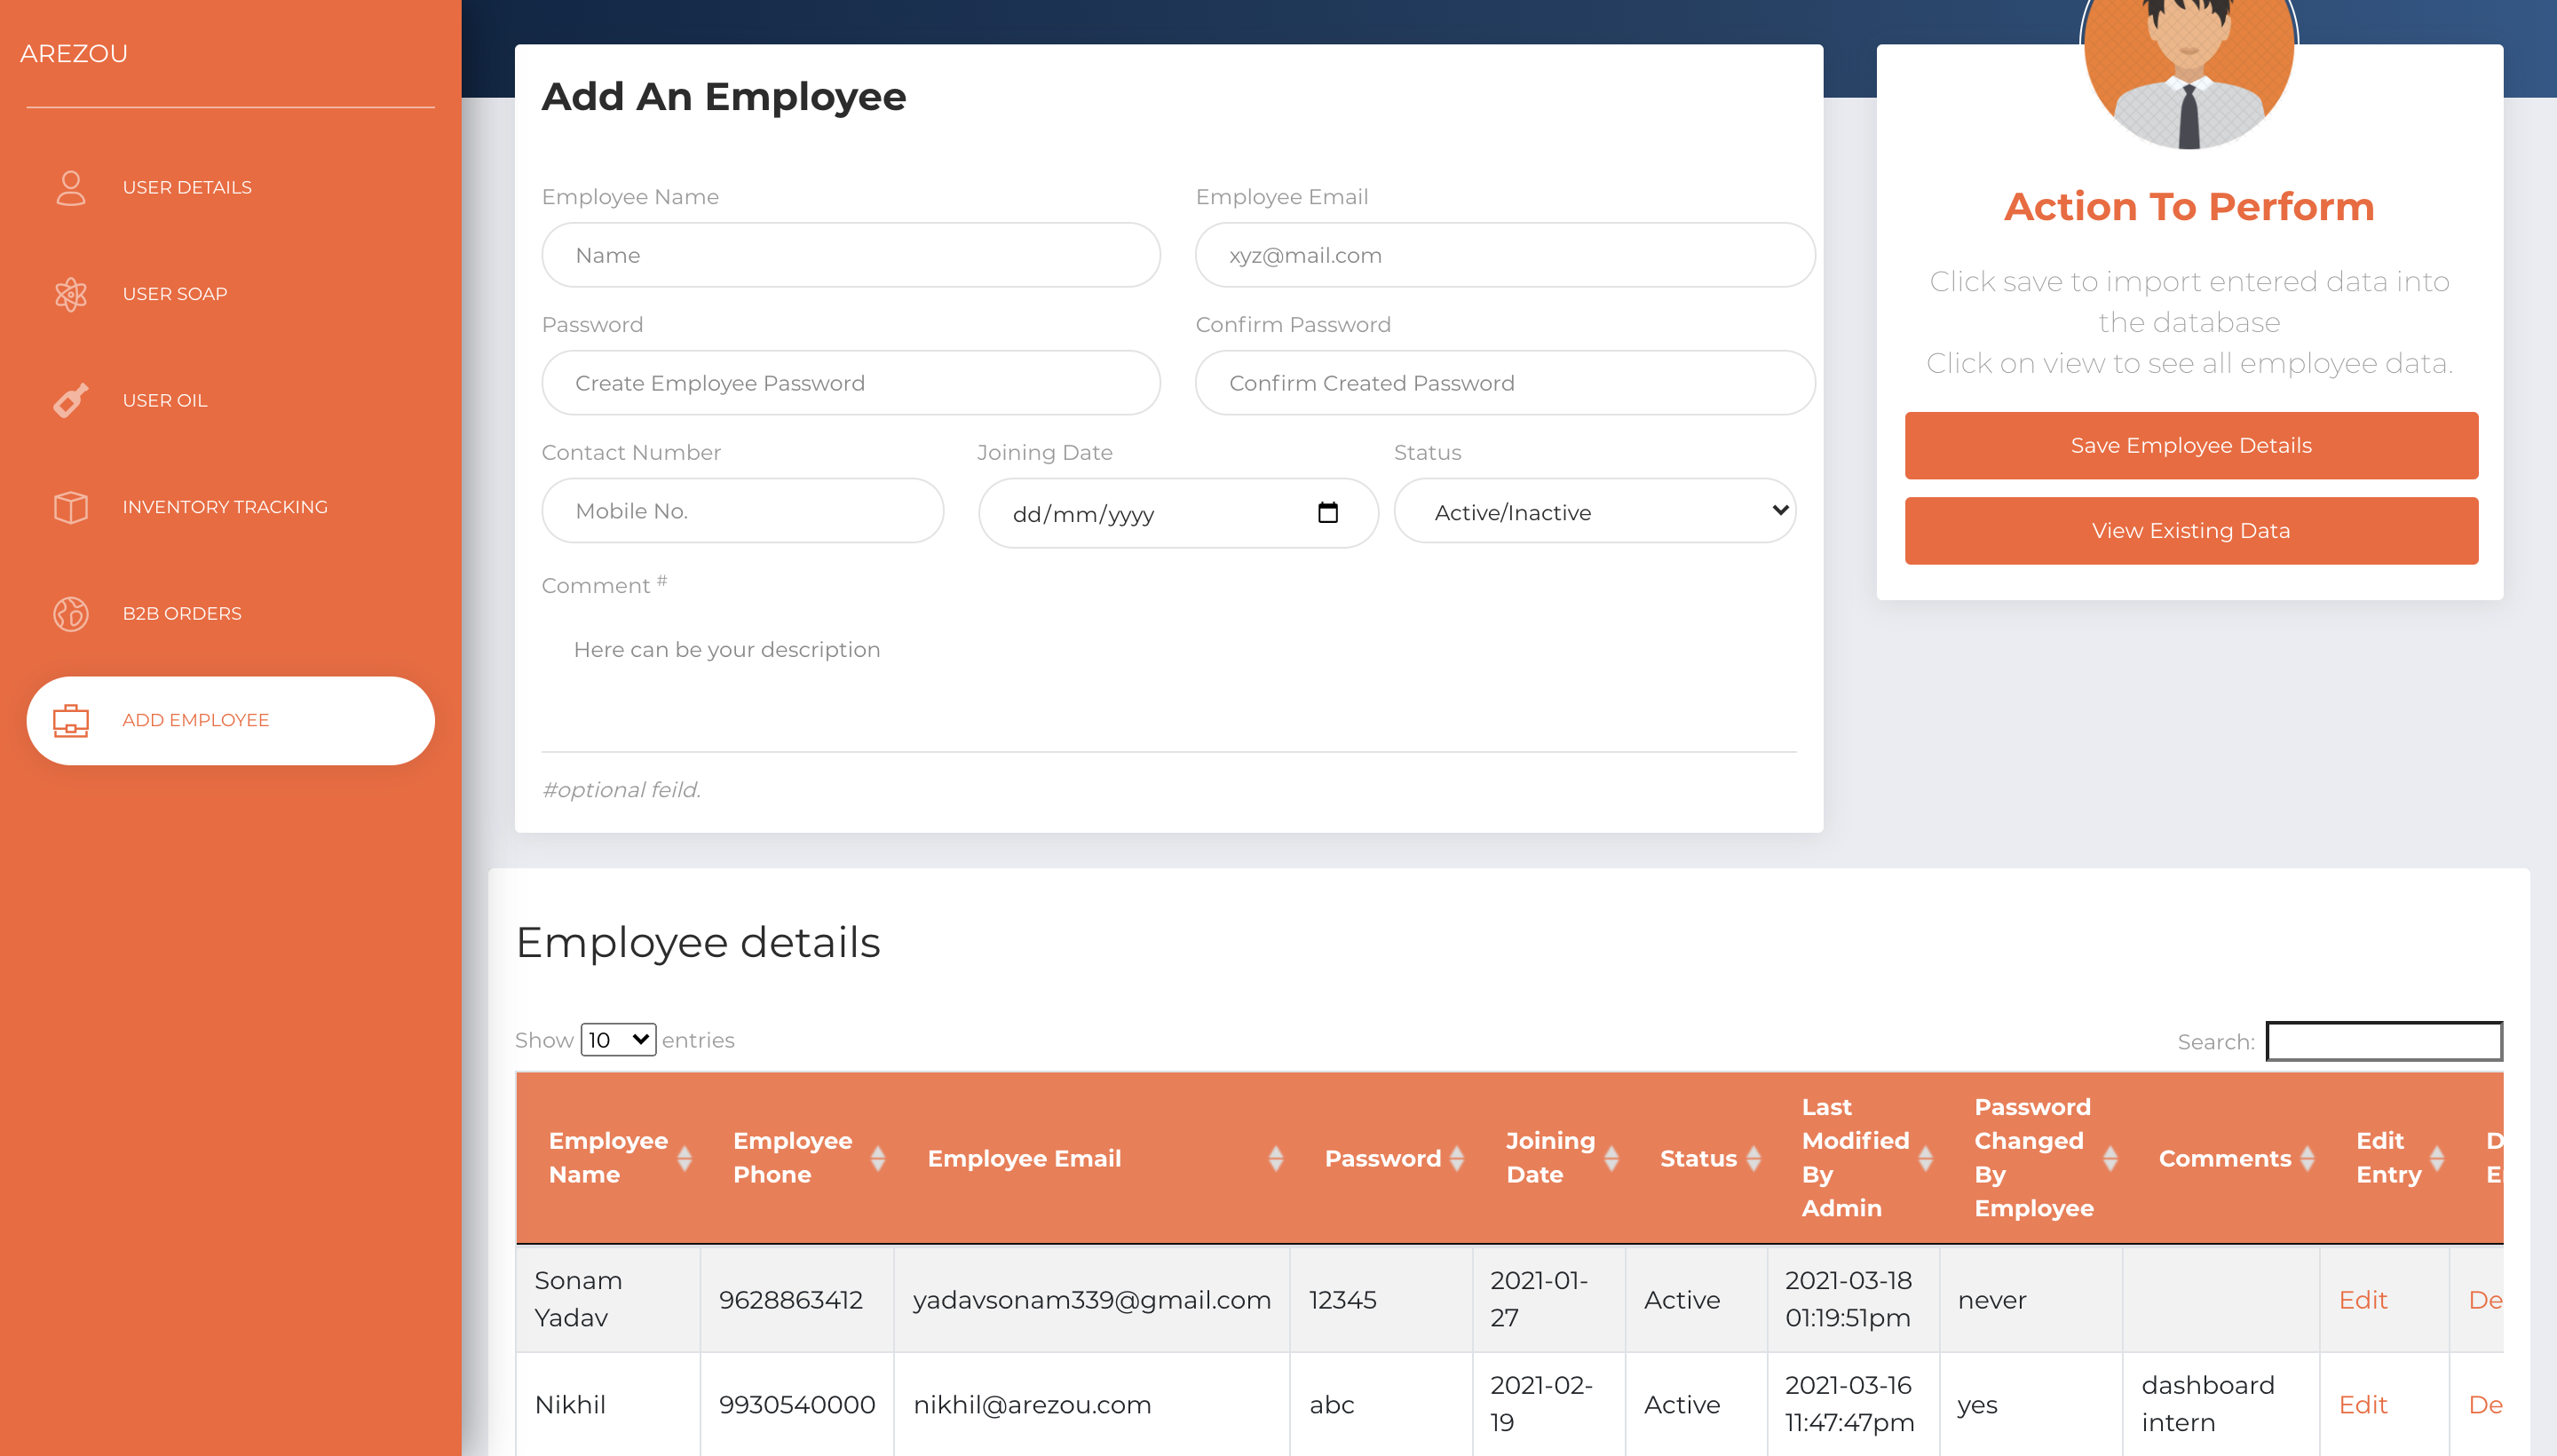
Task: Open the Show entries count dropdown
Action: (x=618, y=1040)
